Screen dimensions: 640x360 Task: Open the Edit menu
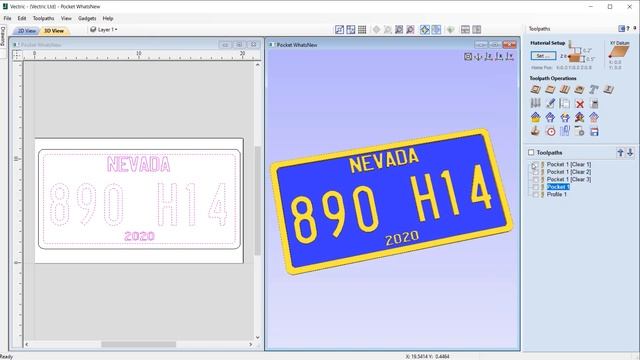click(x=22, y=18)
